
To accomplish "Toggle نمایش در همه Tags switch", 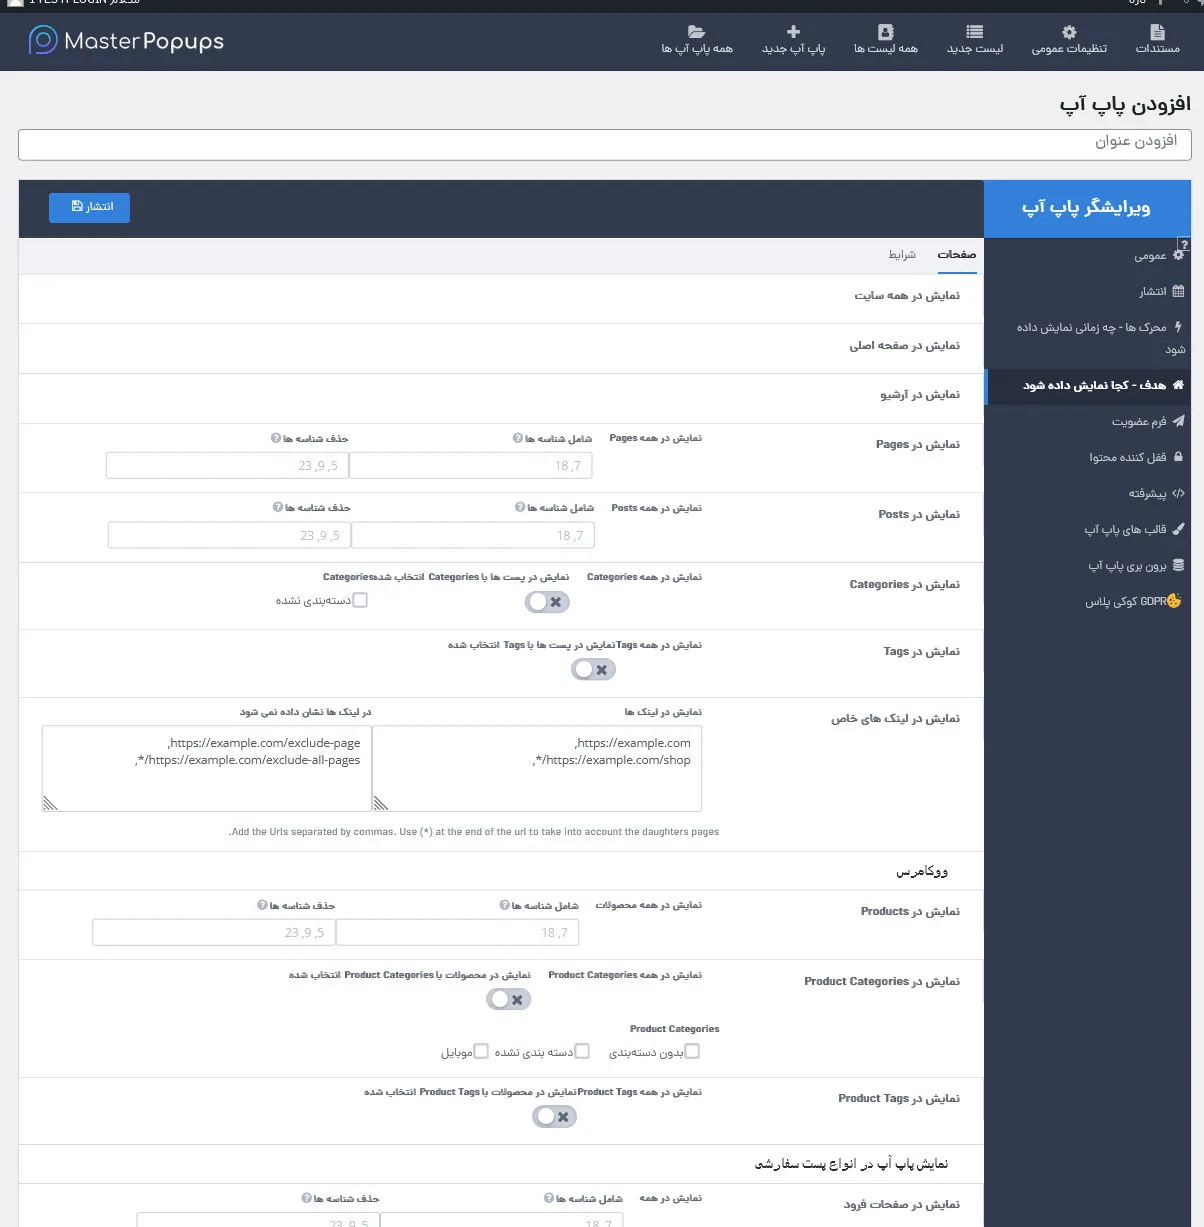I will coord(593,670).
